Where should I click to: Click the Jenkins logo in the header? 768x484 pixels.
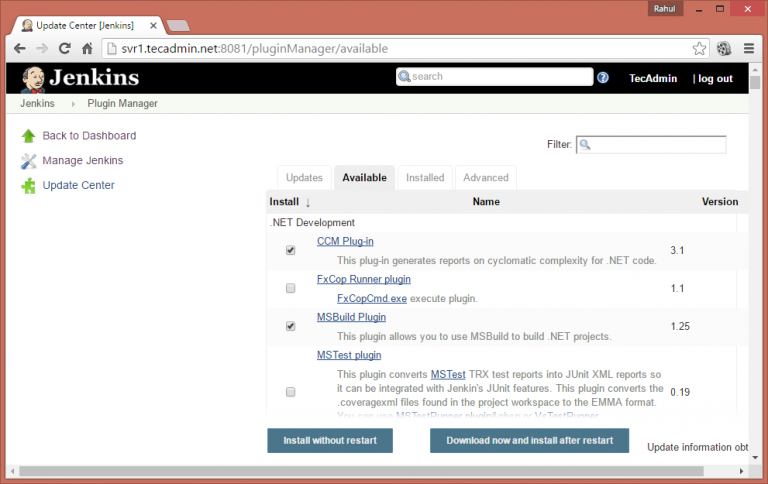(80, 78)
